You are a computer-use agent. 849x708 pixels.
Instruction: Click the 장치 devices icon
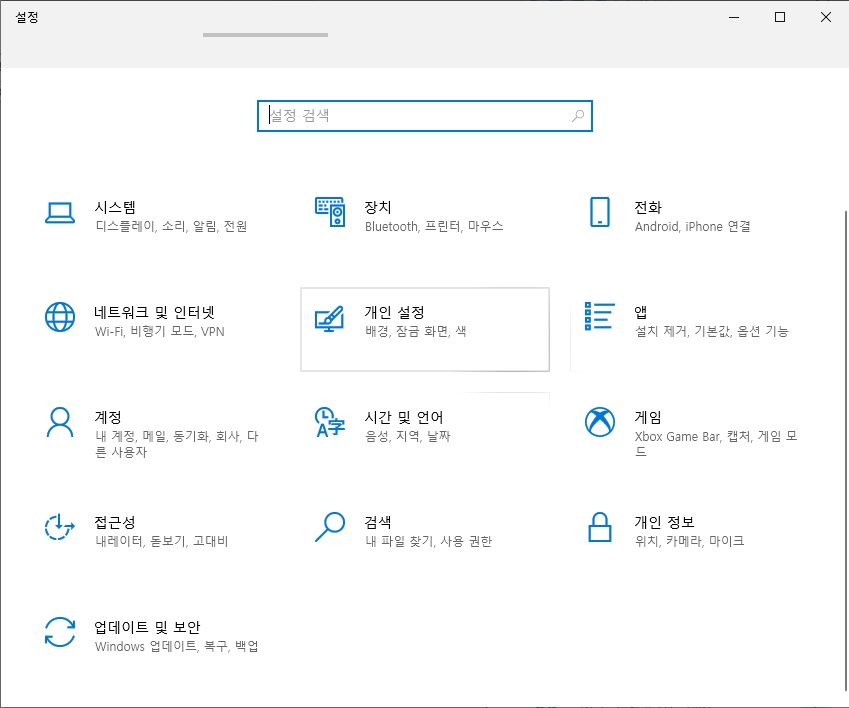click(x=330, y=213)
